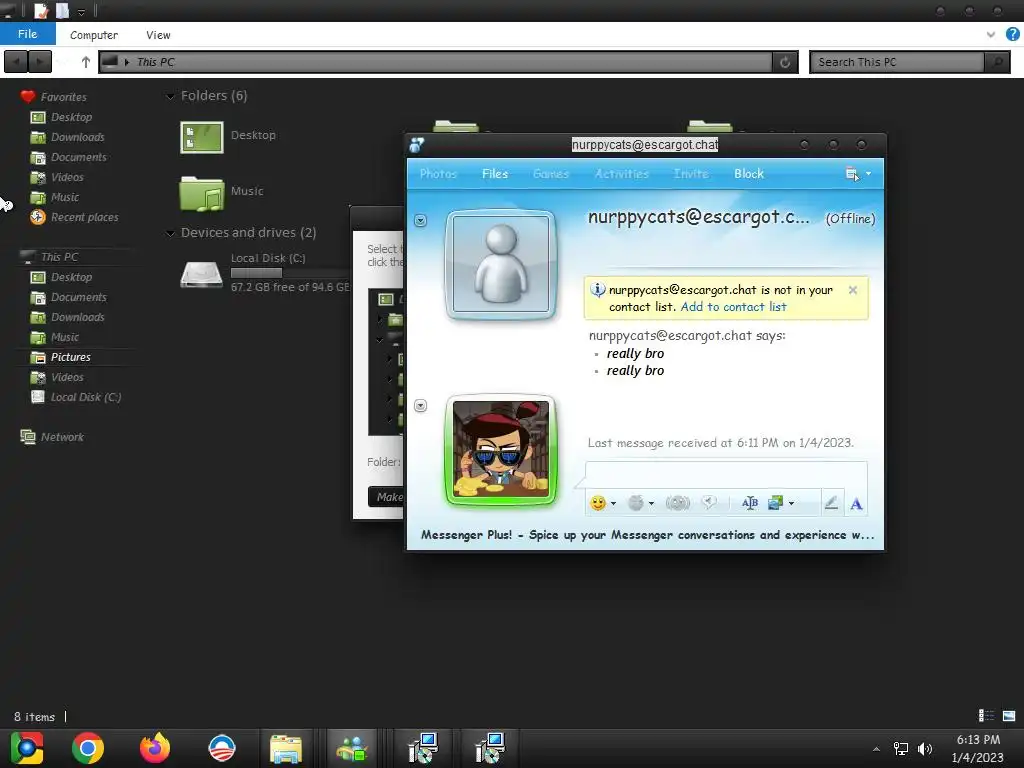Open the emoticon dropdown arrow
The image size is (1024, 768).
613,504
